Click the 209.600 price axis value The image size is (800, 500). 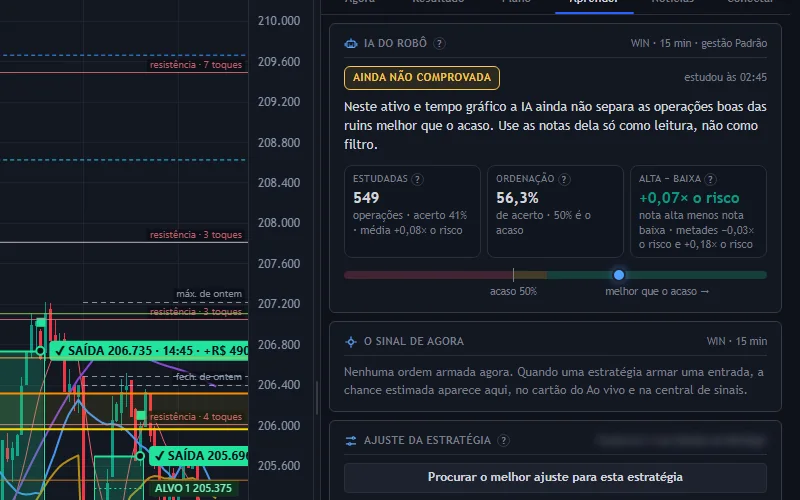click(279, 62)
